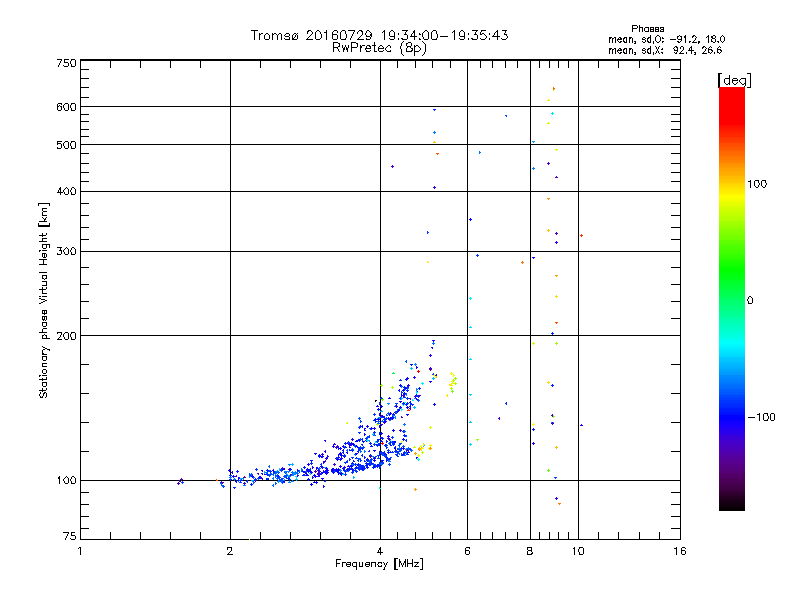Click the 'Phases' header text
The height and width of the screenshot is (600, 800).
(x=647, y=29)
